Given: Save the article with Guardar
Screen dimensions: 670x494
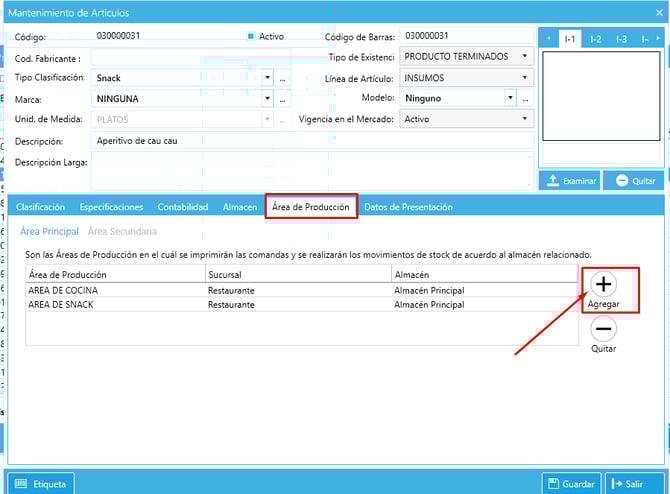Looking at the screenshot, I should (x=570, y=483).
